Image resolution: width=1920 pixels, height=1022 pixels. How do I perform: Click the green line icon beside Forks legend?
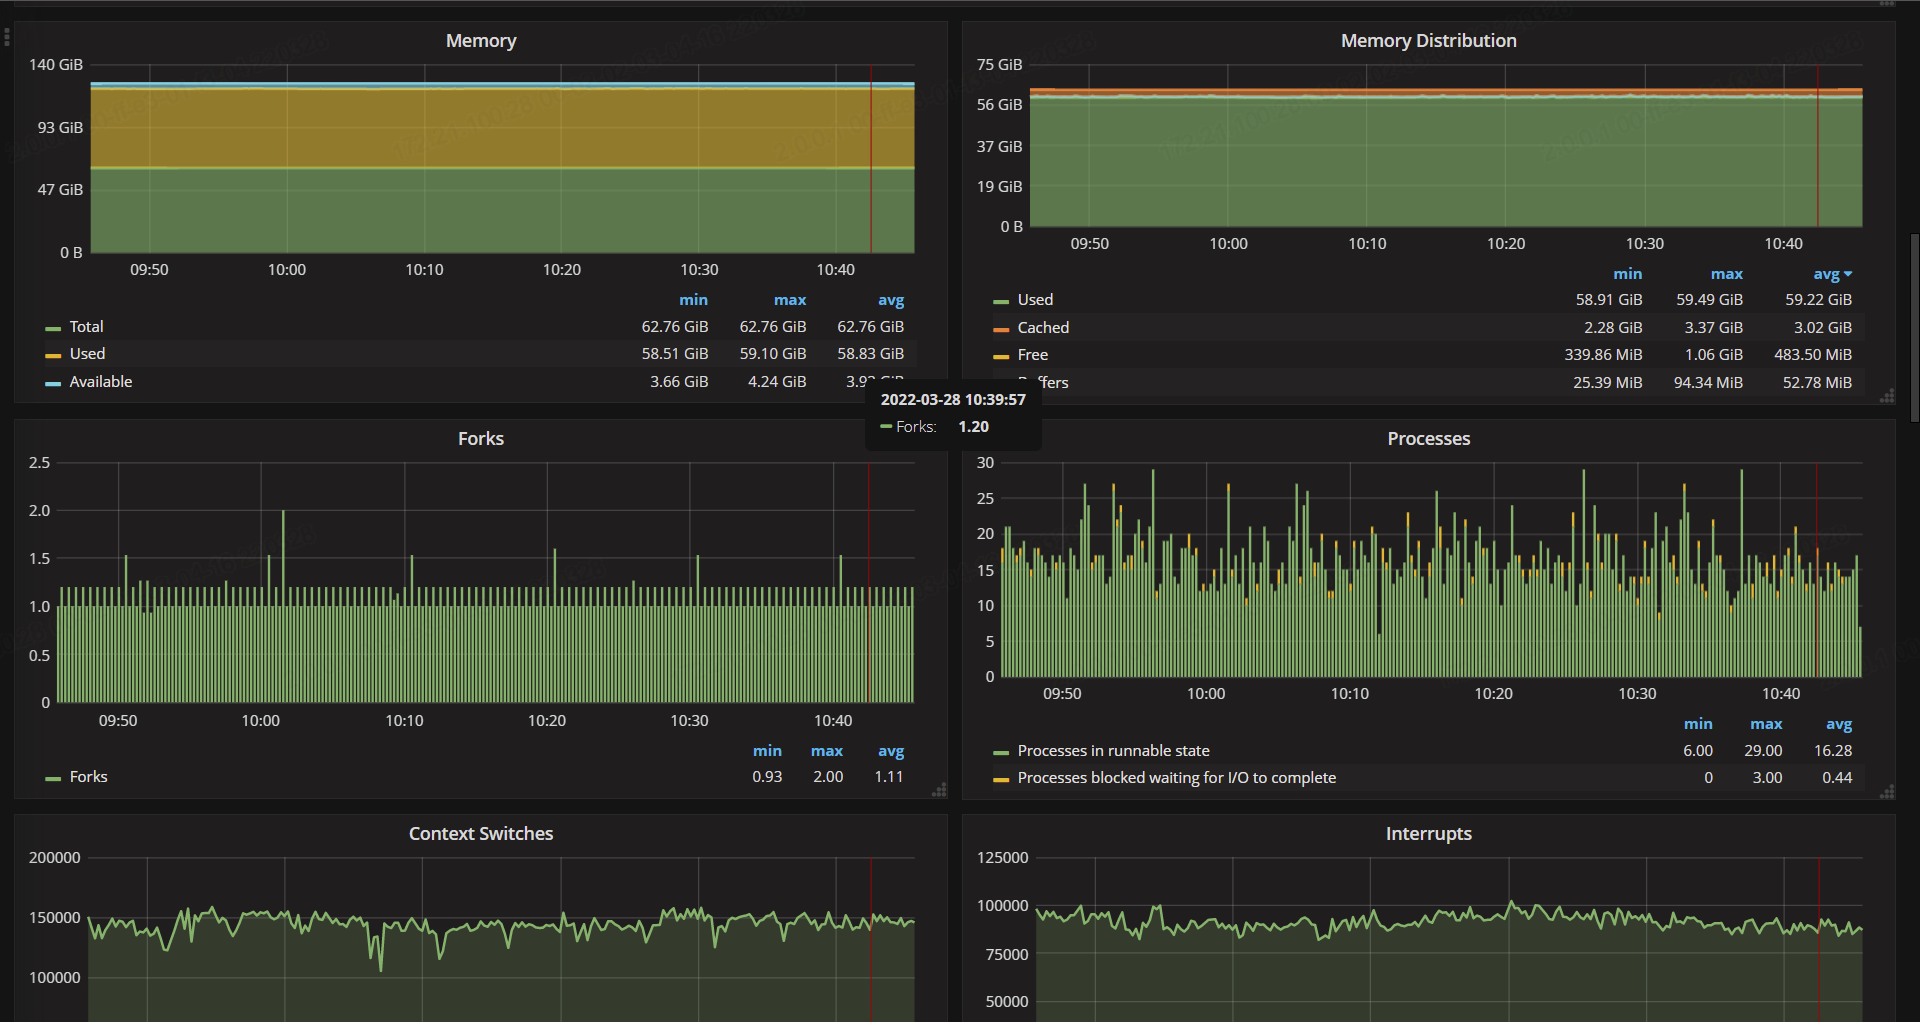pos(53,778)
